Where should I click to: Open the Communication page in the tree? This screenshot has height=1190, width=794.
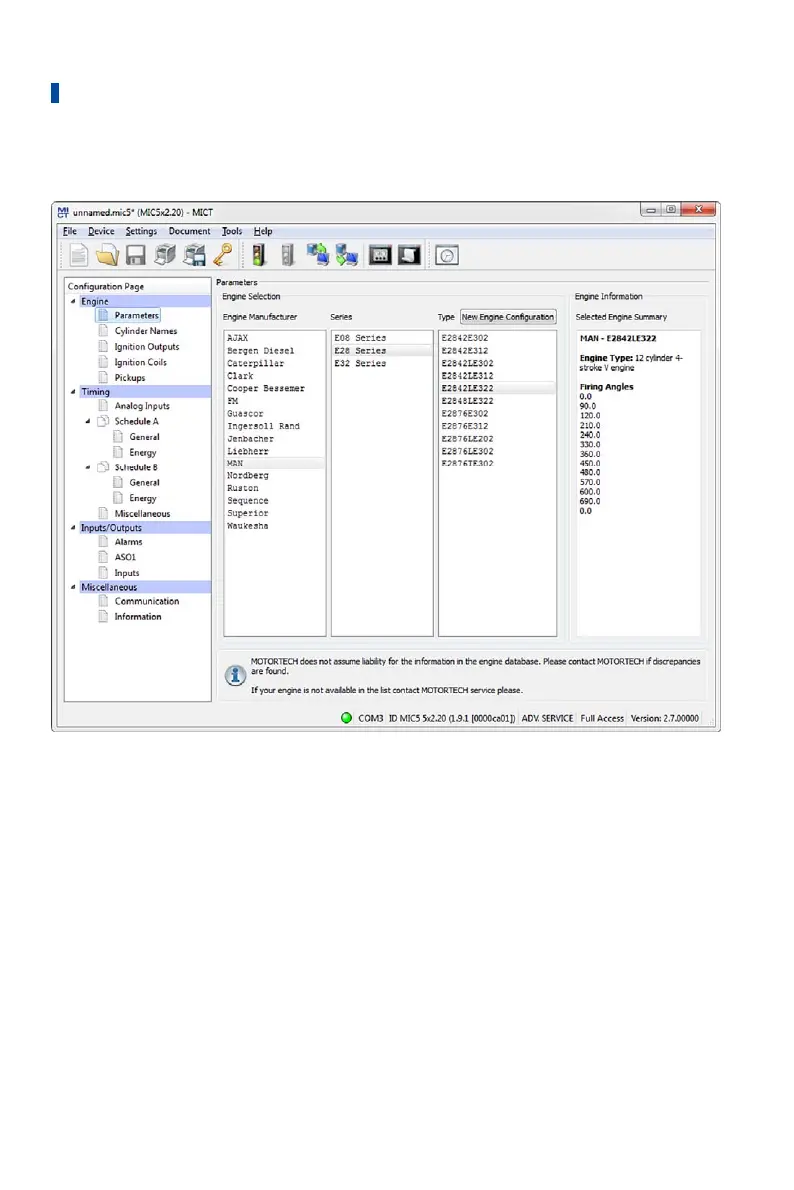tap(146, 602)
